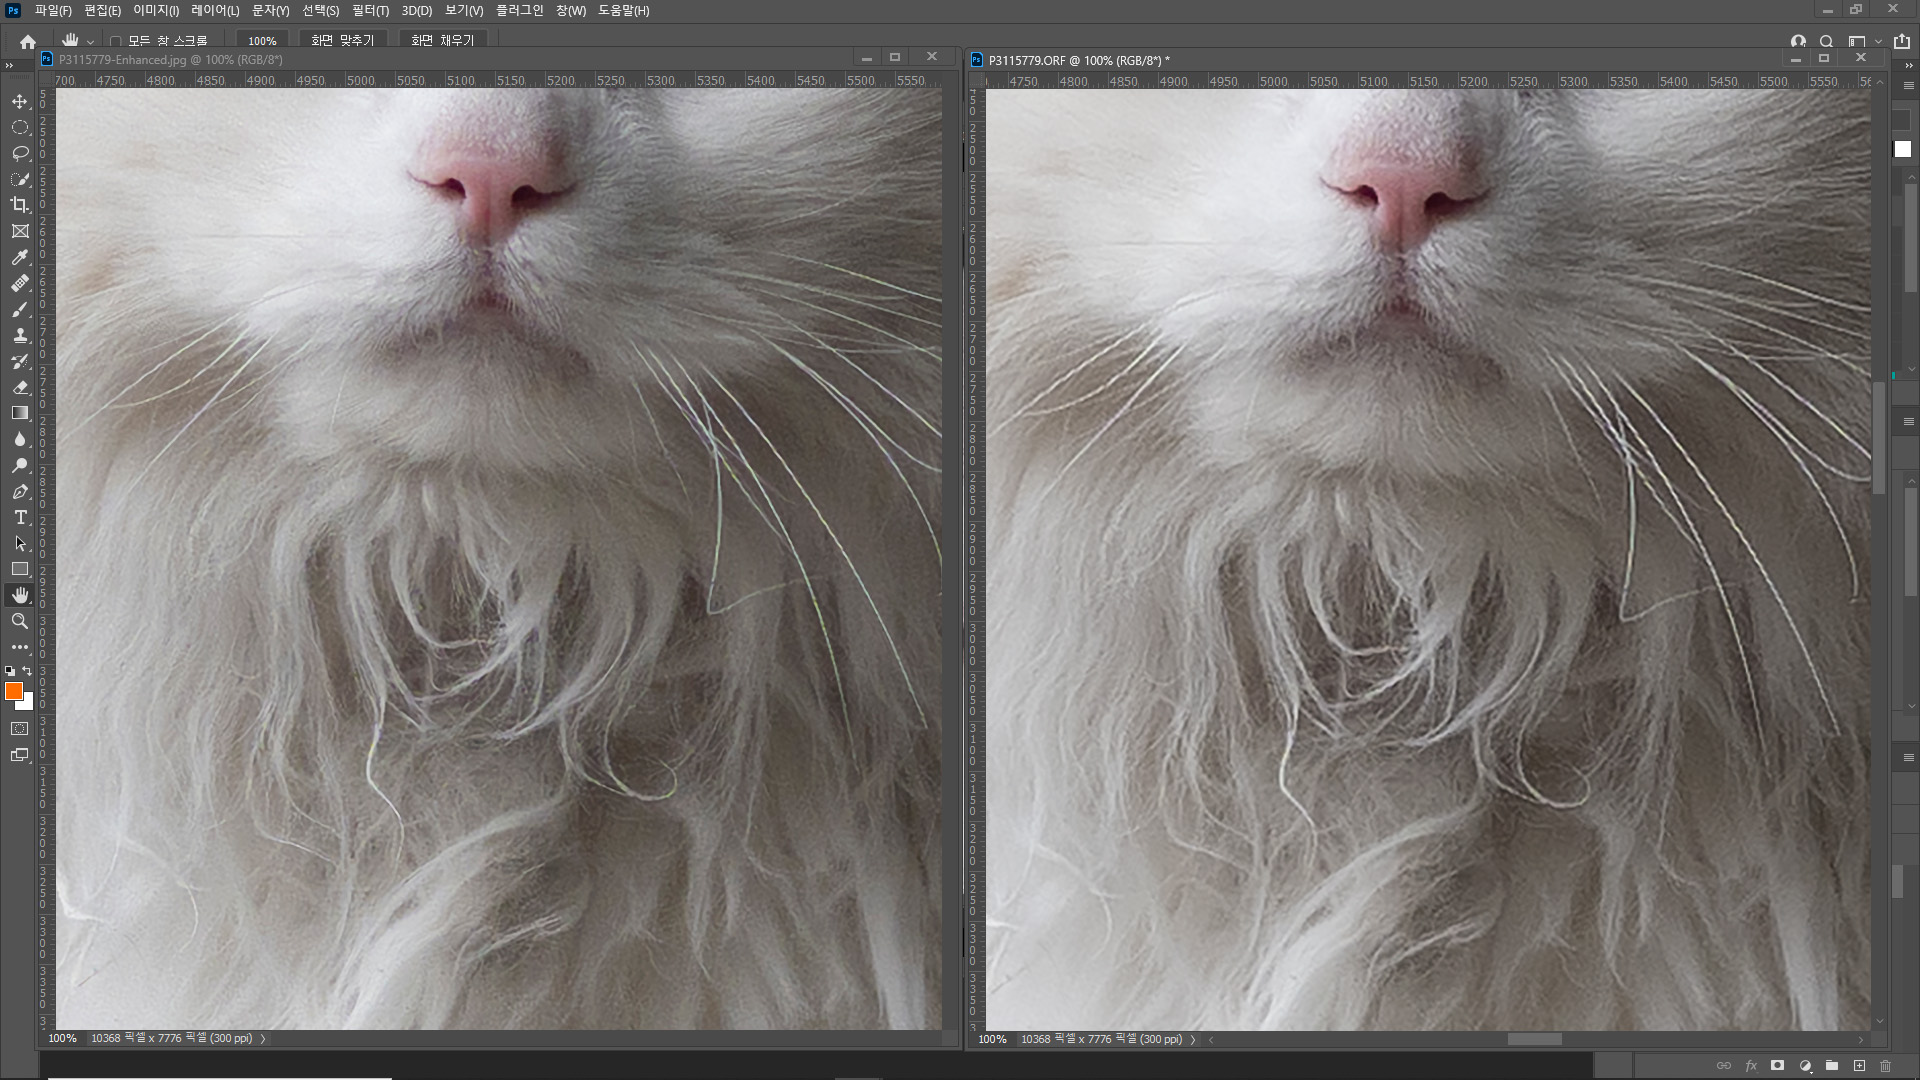The height and width of the screenshot is (1080, 1920).
Task: Open Hand tool preset dropdown arrow
Action: (x=90, y=42)
